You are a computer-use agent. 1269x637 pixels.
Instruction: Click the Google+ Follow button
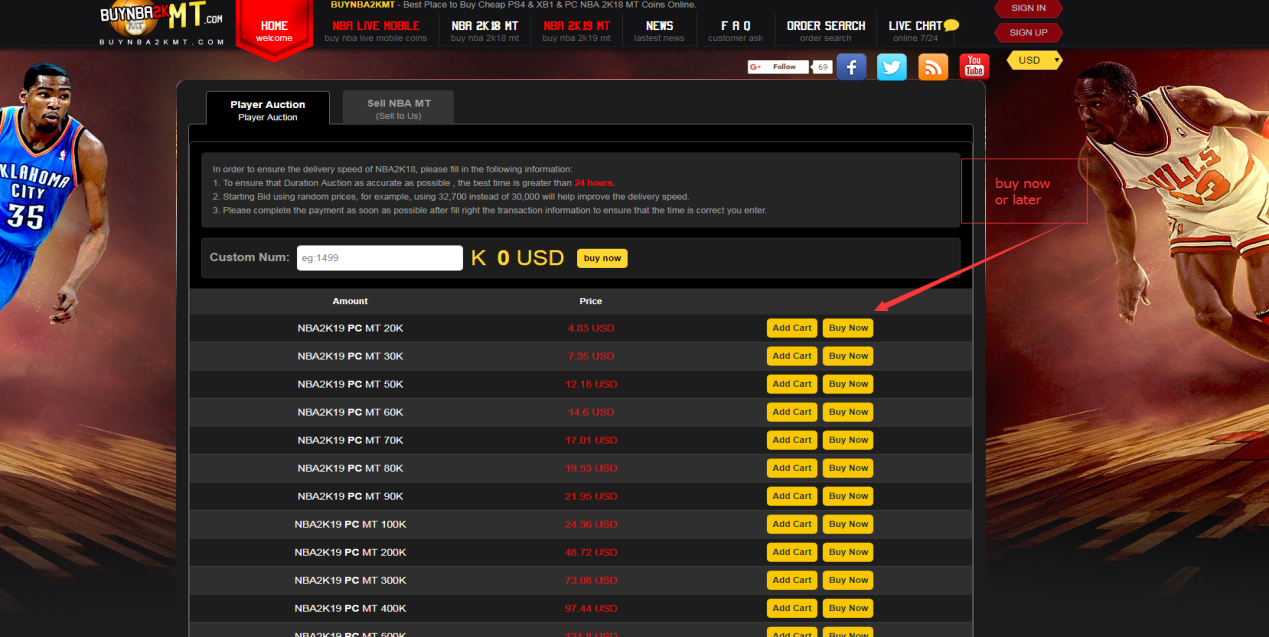(x=778, y=67)
